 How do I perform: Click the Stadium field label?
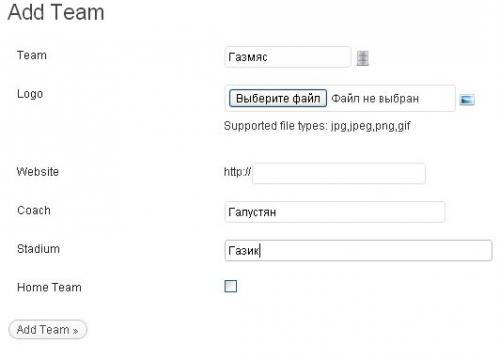click(x=38, y=249)
